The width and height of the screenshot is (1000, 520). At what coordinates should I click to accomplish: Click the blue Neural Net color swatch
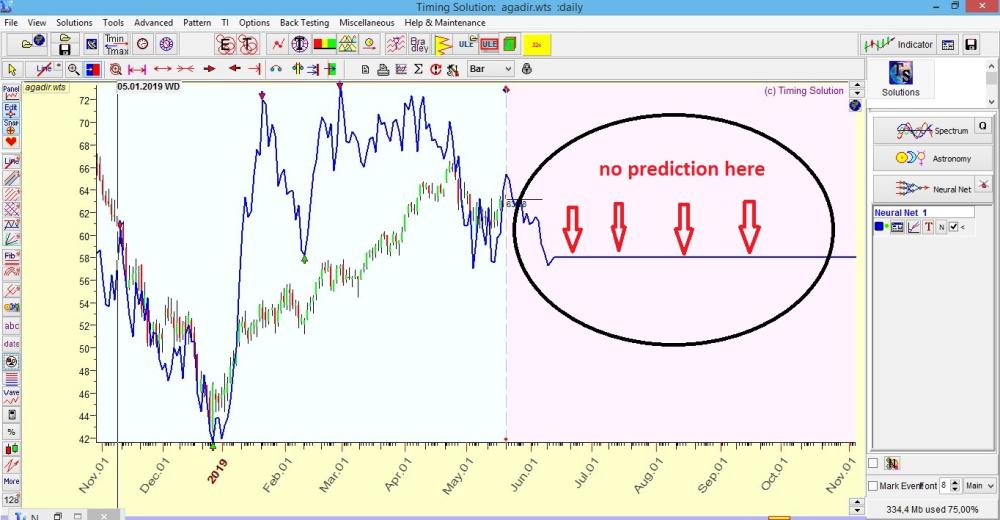coord(880,227)
